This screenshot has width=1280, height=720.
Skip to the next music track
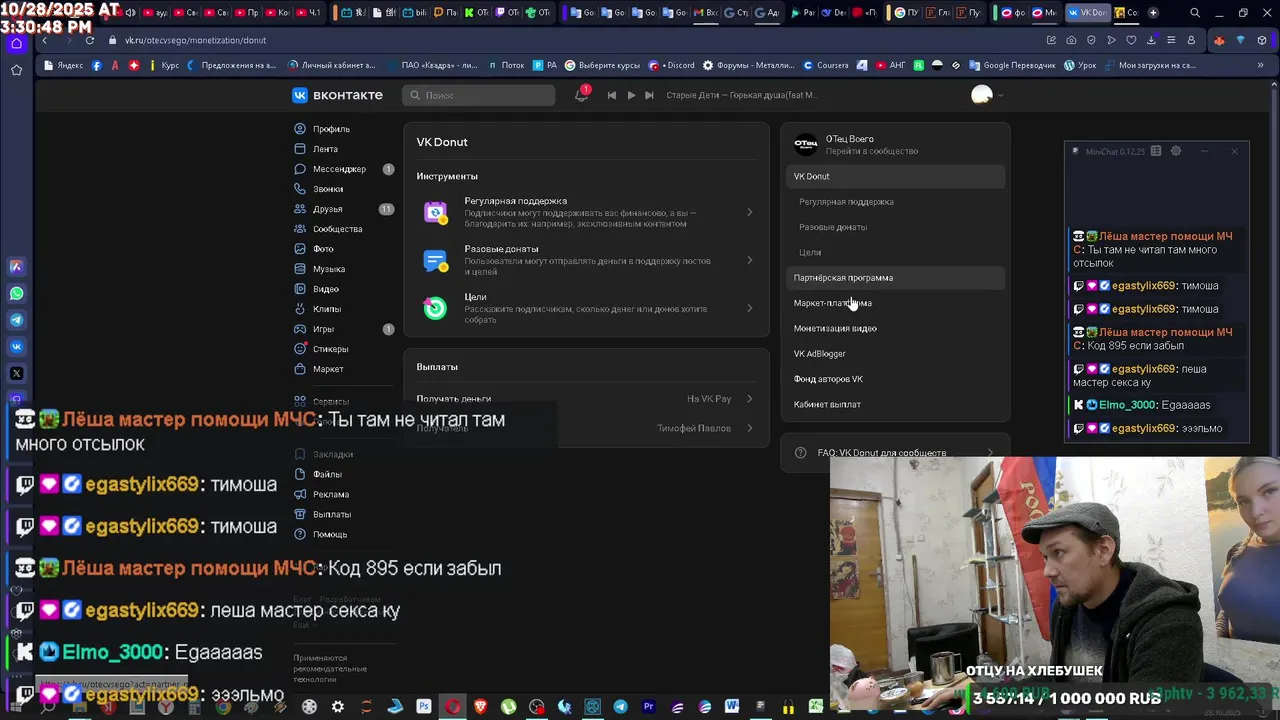click(x=649, y=95)
